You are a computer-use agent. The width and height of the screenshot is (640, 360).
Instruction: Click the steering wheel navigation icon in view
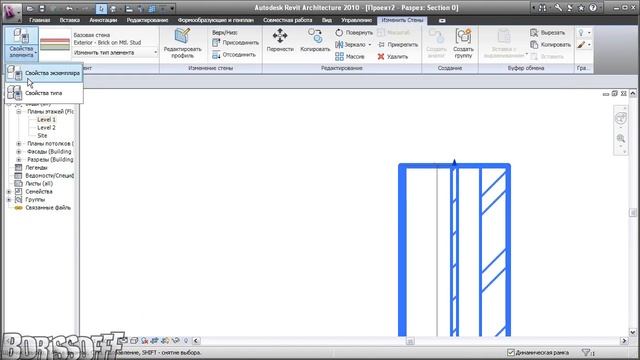coord(620,118)
